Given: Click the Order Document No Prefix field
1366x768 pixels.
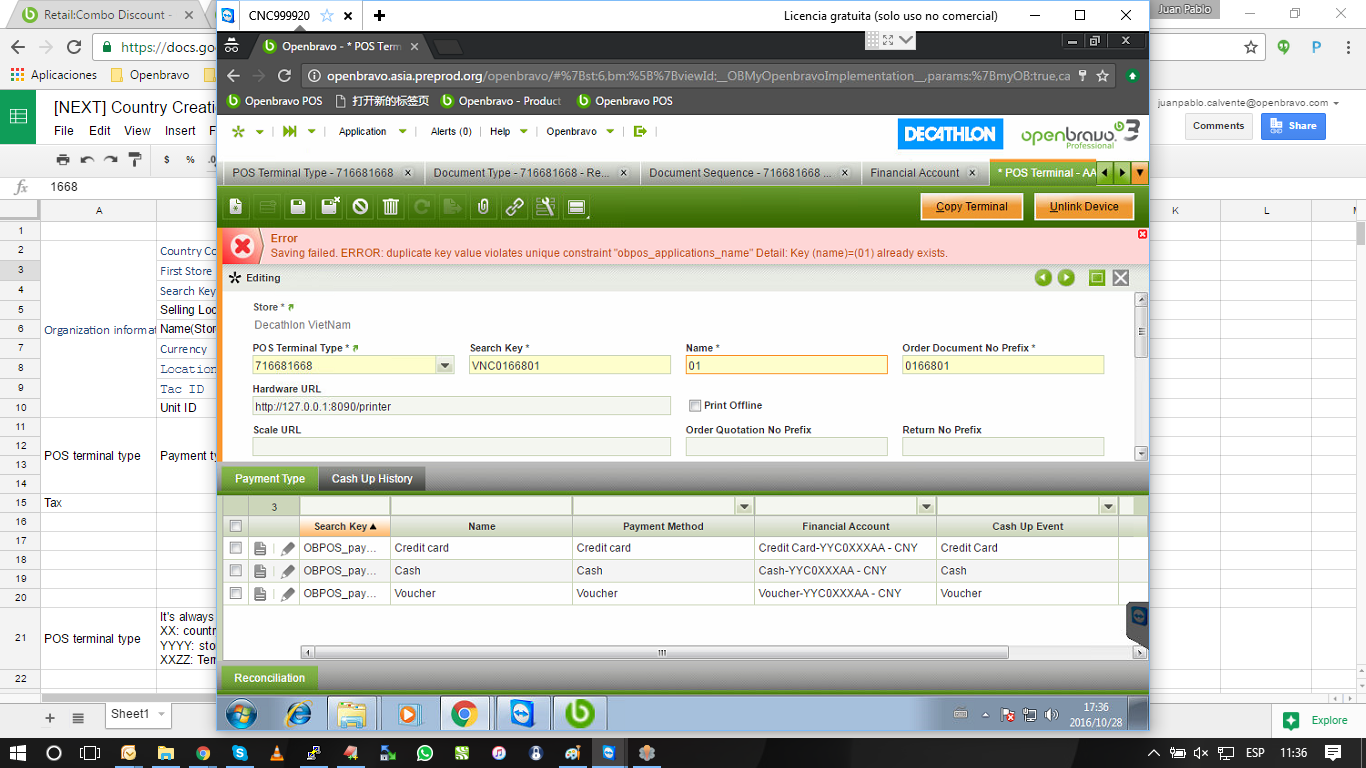Looking at the screenshot, I should pyautogui.click(x=1003, y=366).
